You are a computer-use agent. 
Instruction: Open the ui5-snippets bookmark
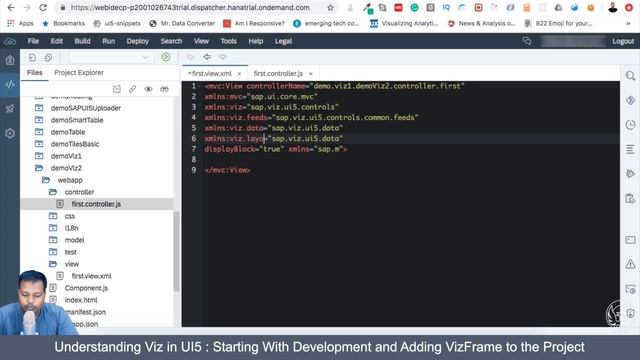(x=118, y=24)
